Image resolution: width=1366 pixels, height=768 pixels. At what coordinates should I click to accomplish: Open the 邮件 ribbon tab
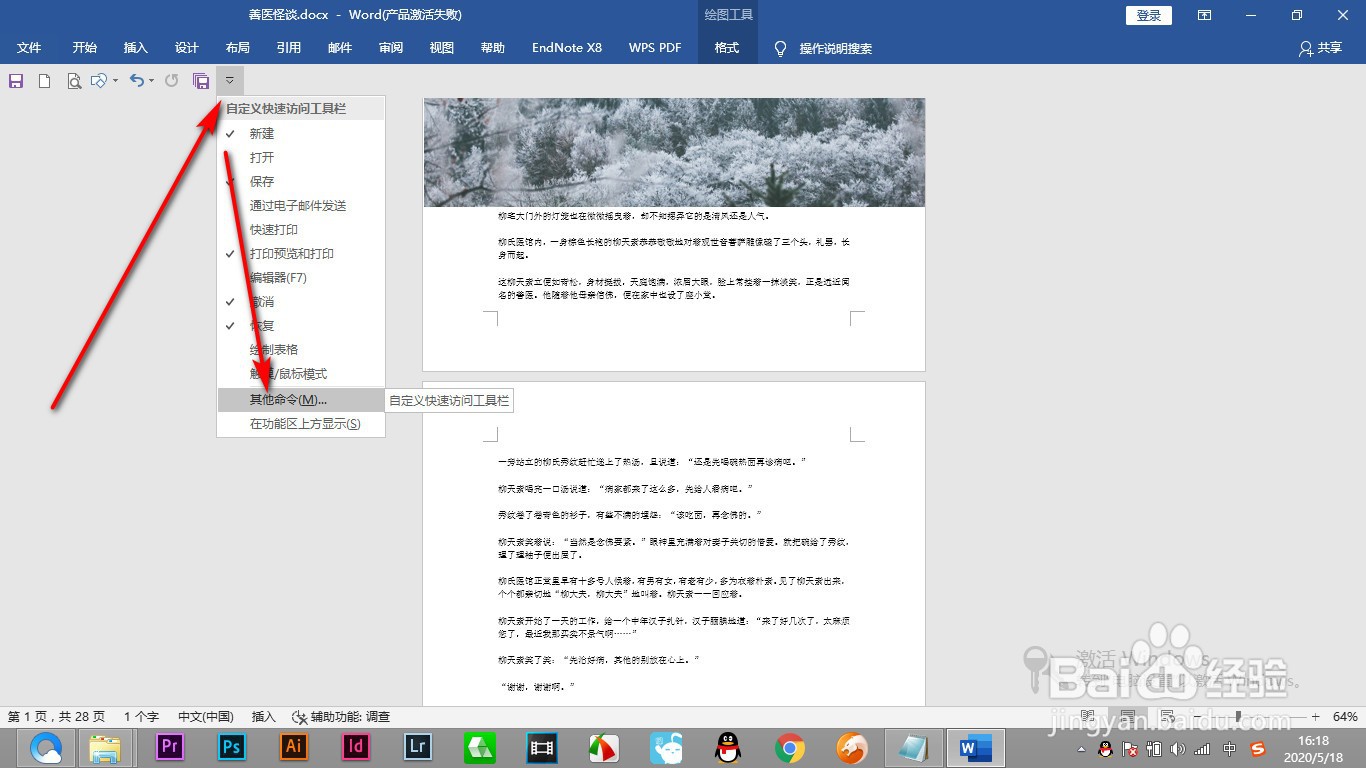(x=340, y=47)
